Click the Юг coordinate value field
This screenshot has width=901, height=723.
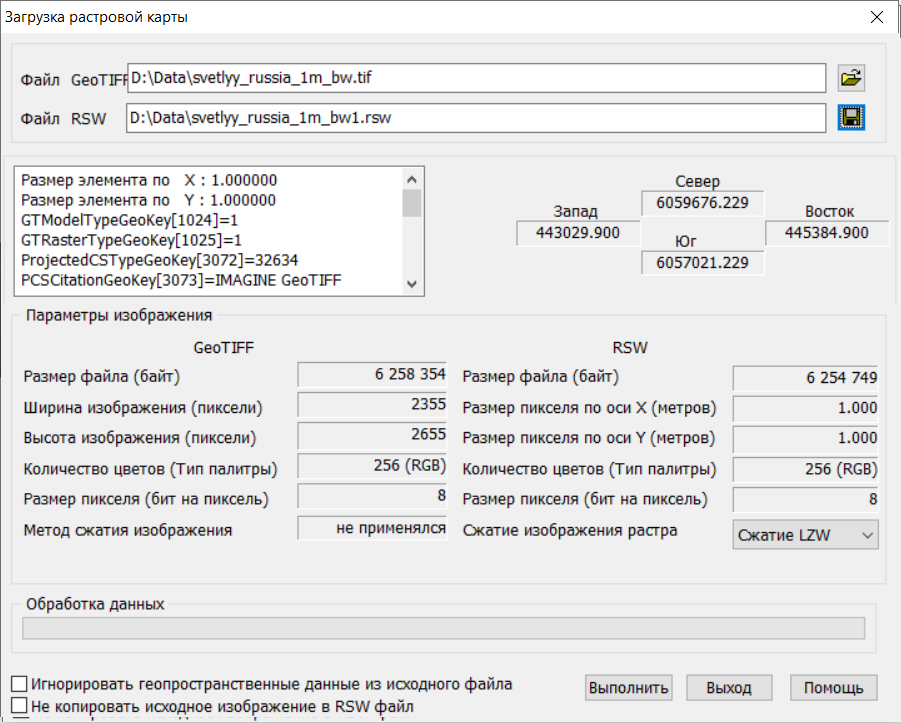[702, 262]
